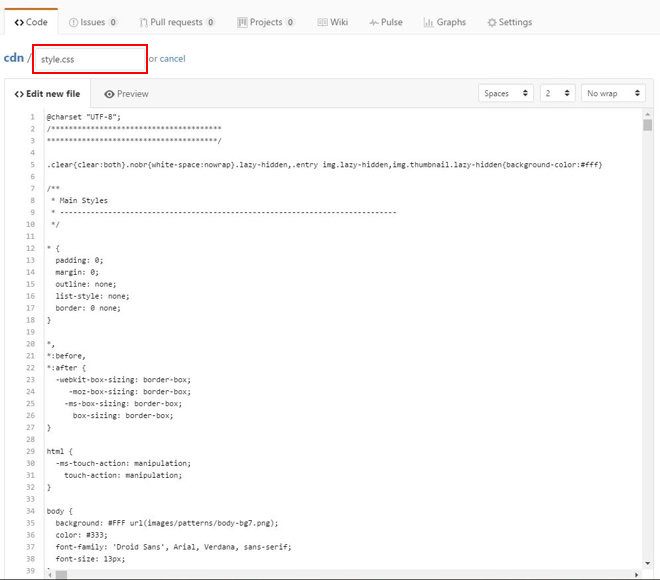This screenshot has height=580, width=660.
Task: View the Graphs tab
Action: [x=444, y=22]
